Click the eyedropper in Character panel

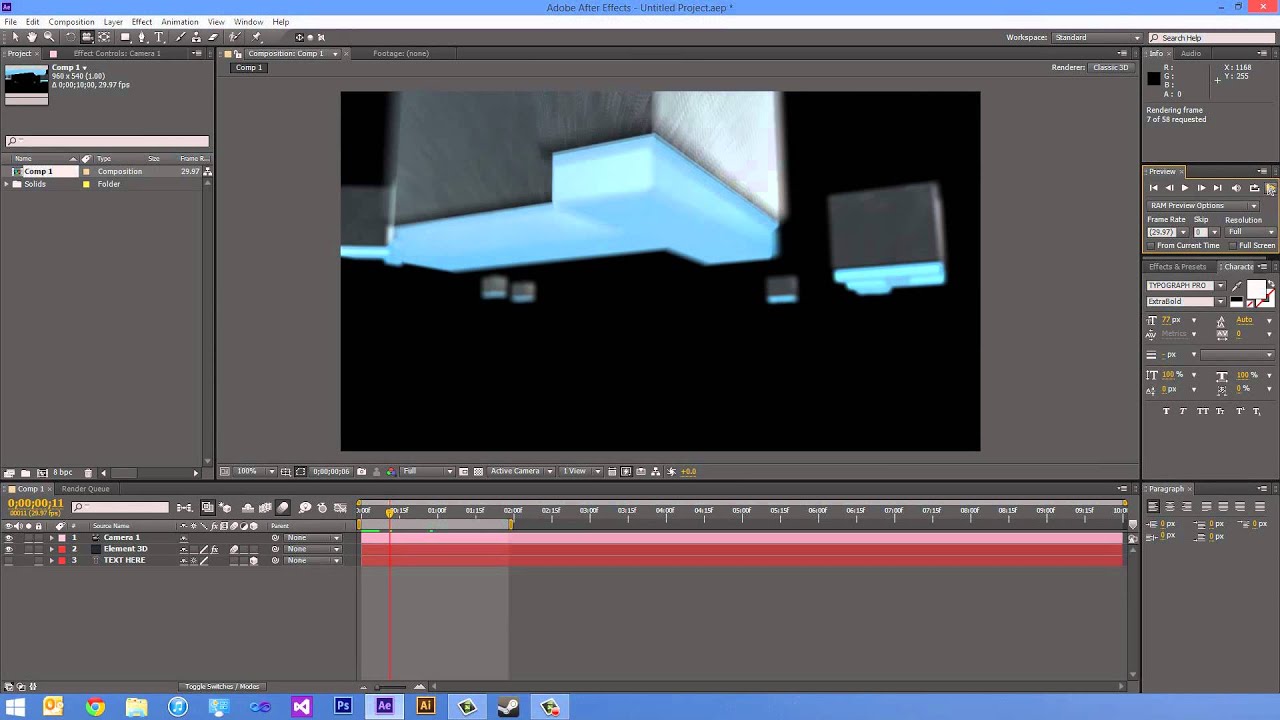1237,286
